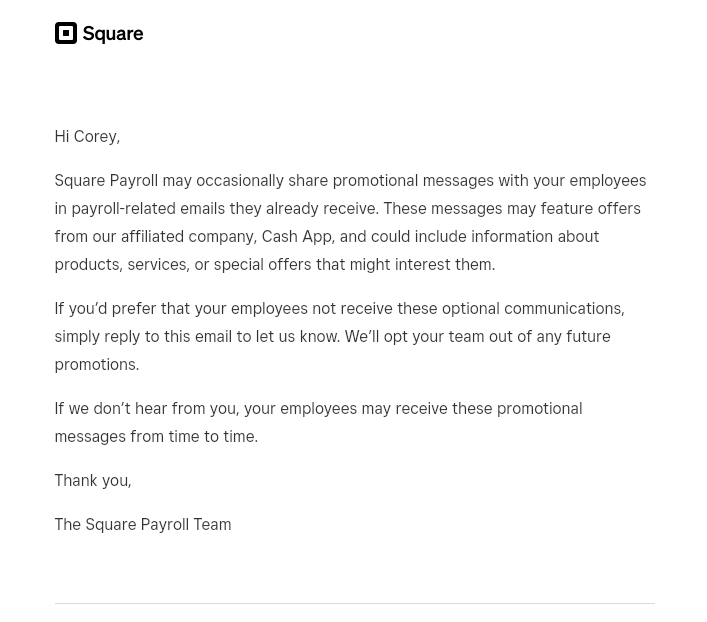Click the Square logo icon
Screen dimensions: 707x622
(x=65, y=33)
